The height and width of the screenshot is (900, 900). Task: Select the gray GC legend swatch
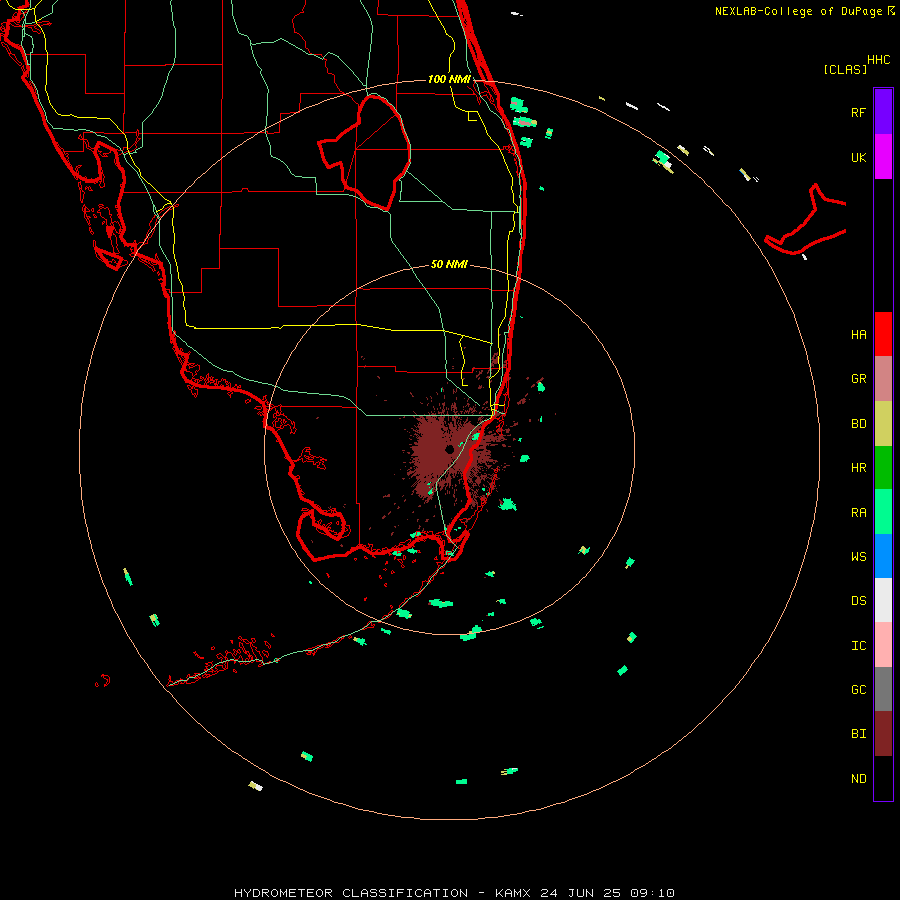coord(883,689)
